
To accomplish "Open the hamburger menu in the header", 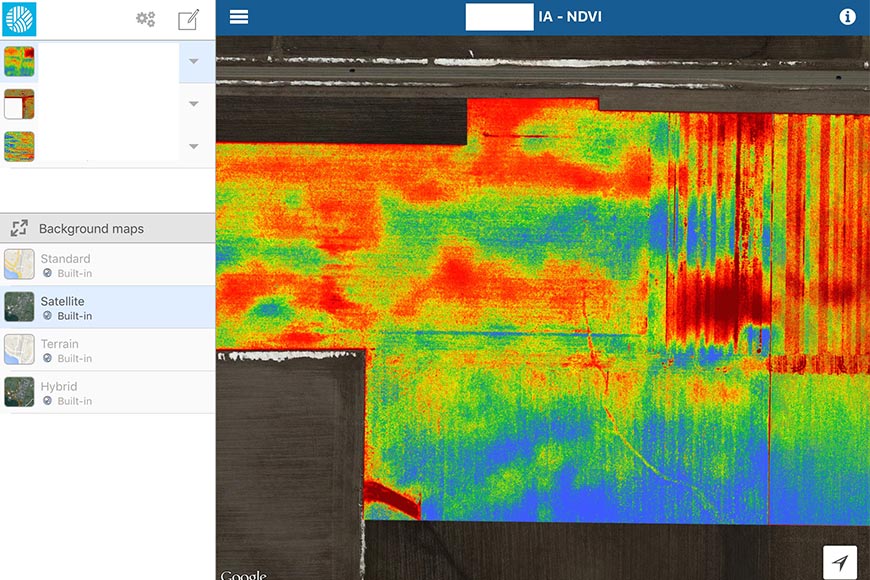I will (239, 17).
